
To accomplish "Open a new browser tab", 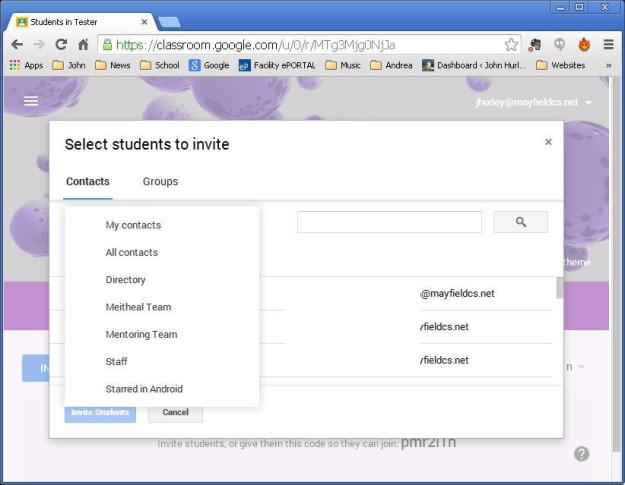I will (169, 22).
